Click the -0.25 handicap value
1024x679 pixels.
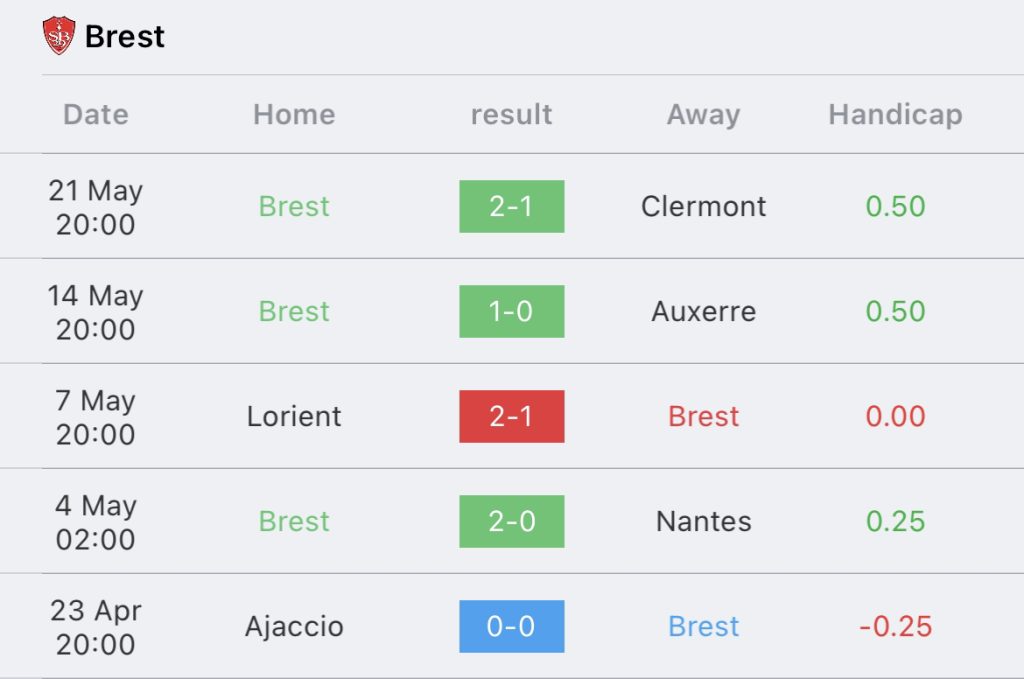(x=895, y=626)
